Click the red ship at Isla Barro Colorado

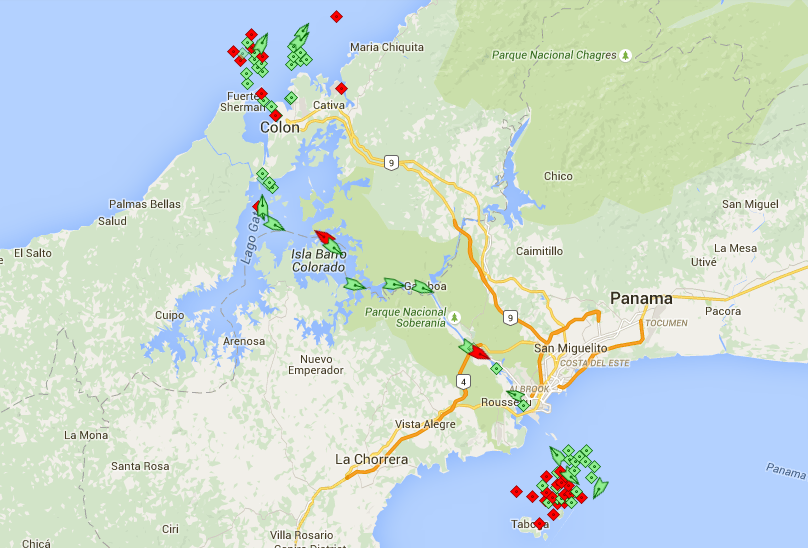click(323, 237)
